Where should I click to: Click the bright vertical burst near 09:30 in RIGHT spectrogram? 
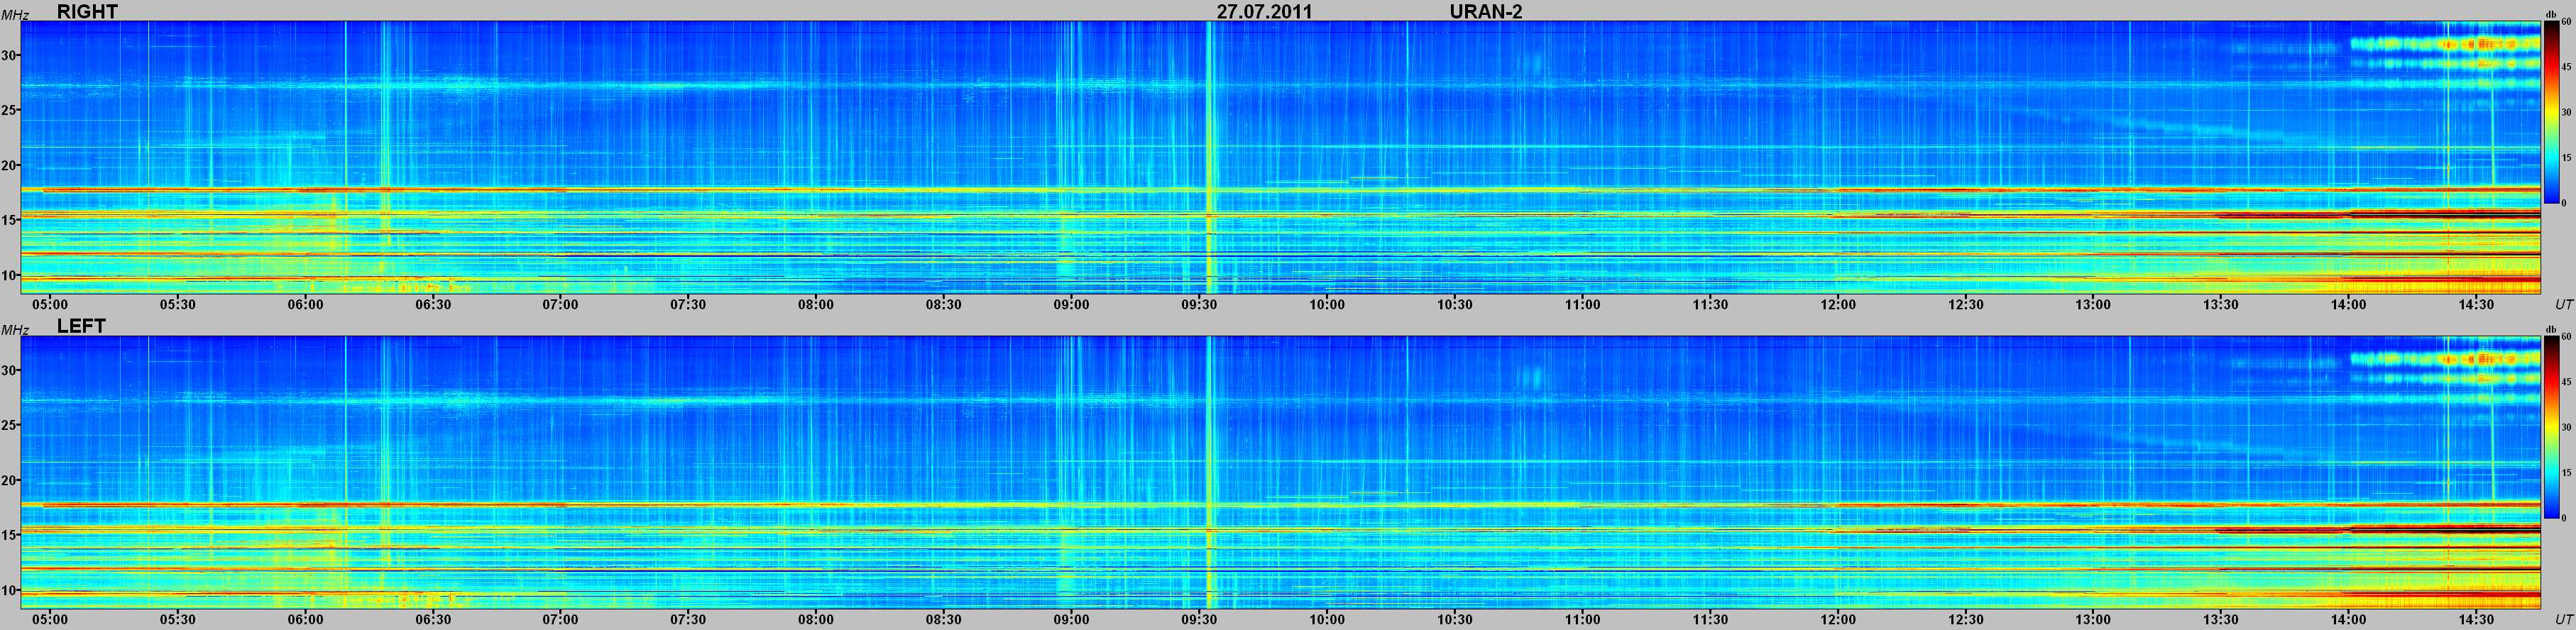1209,157
